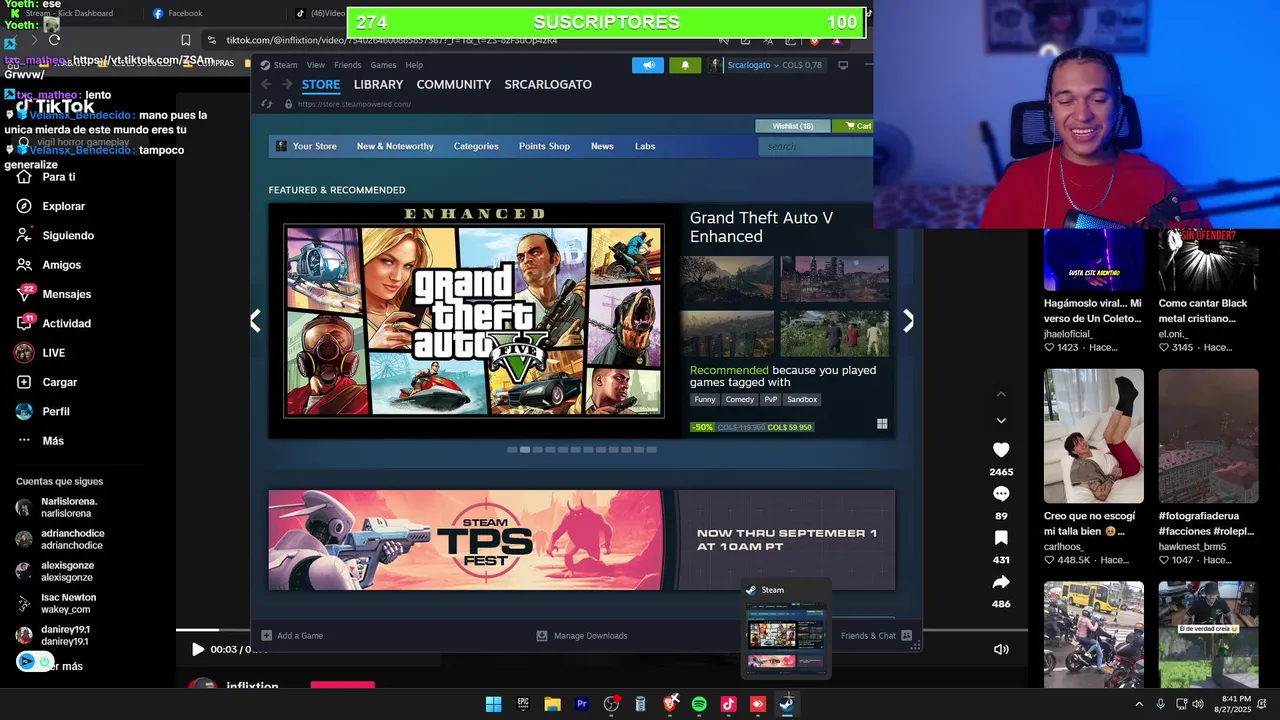Open followed account adrianchodice
Viewport: 1280px width, 720px height.
pyautogui.click(x=59, y=539)
